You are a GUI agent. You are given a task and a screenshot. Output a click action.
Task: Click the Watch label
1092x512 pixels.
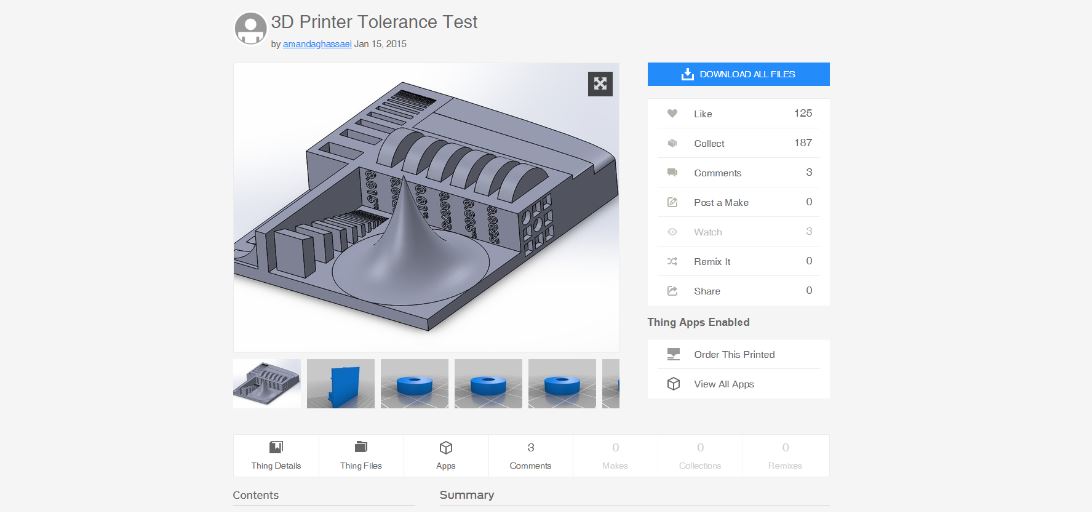tap(708, 233)
